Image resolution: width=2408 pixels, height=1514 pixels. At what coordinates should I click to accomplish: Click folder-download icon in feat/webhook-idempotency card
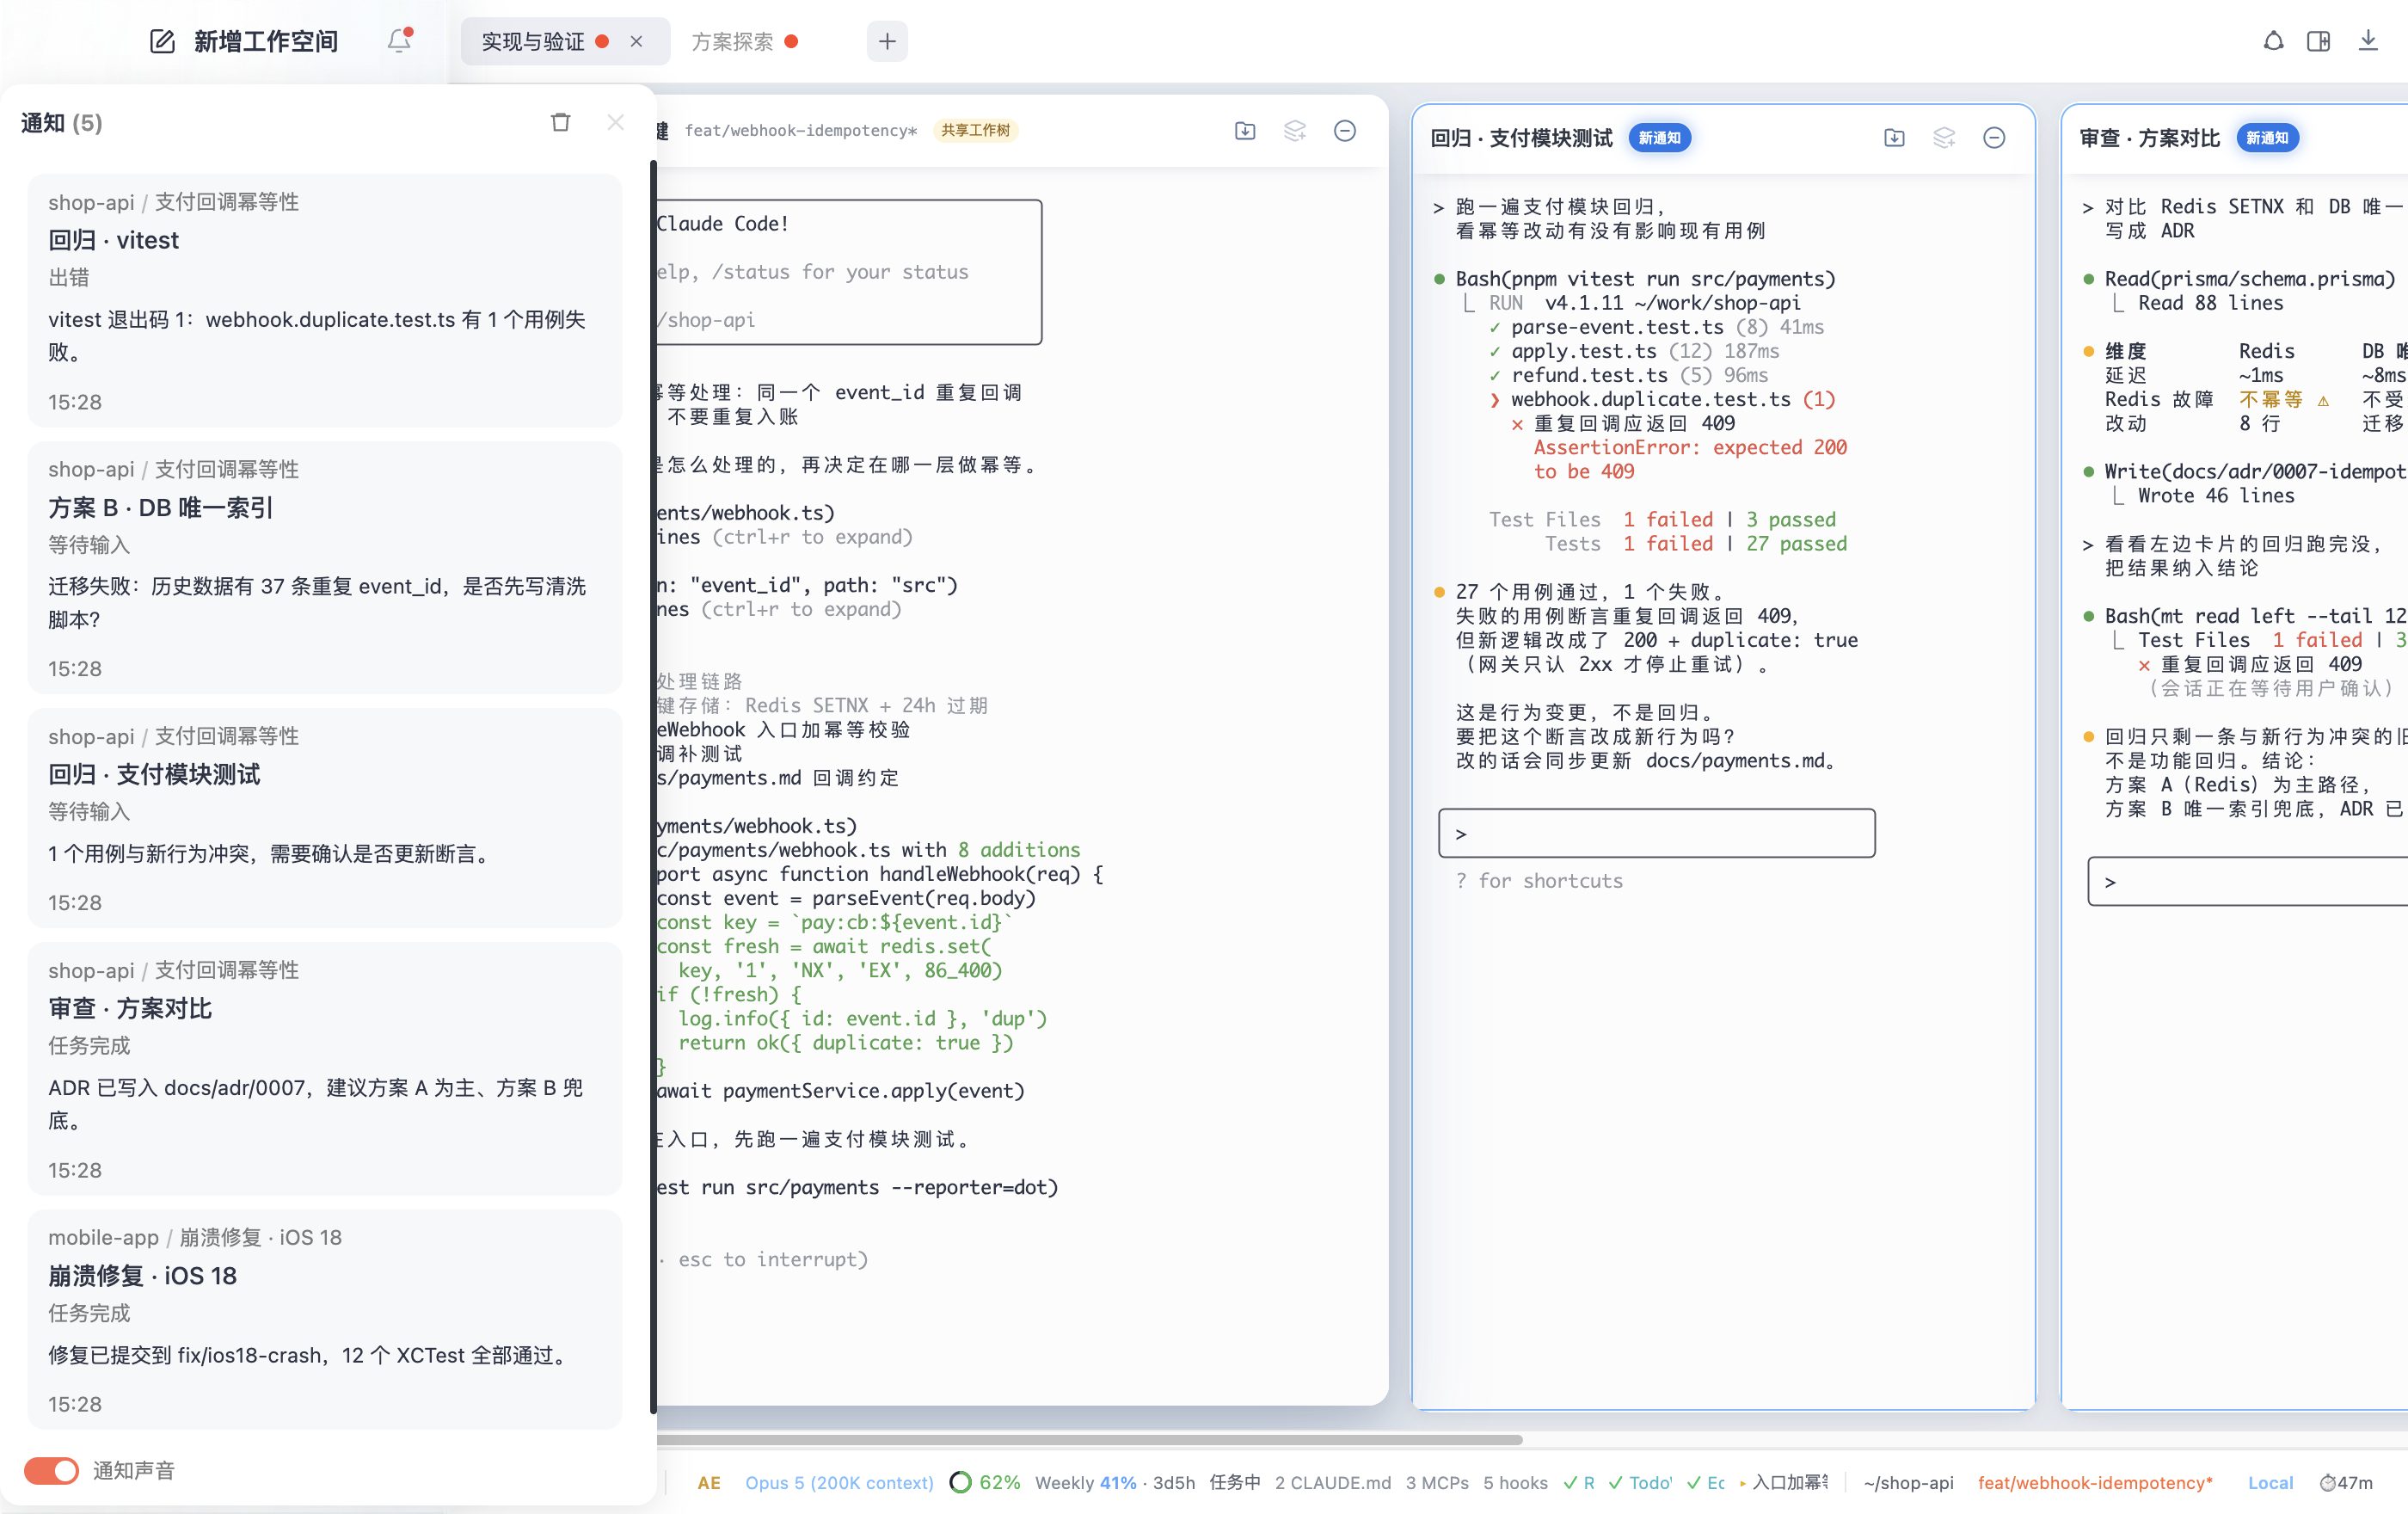tap(1244, 130)
